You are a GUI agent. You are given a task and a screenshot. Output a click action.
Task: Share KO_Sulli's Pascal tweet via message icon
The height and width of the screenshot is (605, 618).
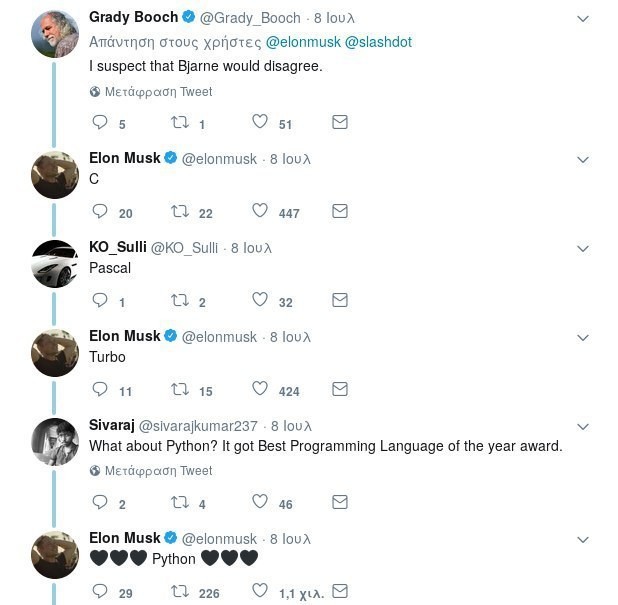340,301
